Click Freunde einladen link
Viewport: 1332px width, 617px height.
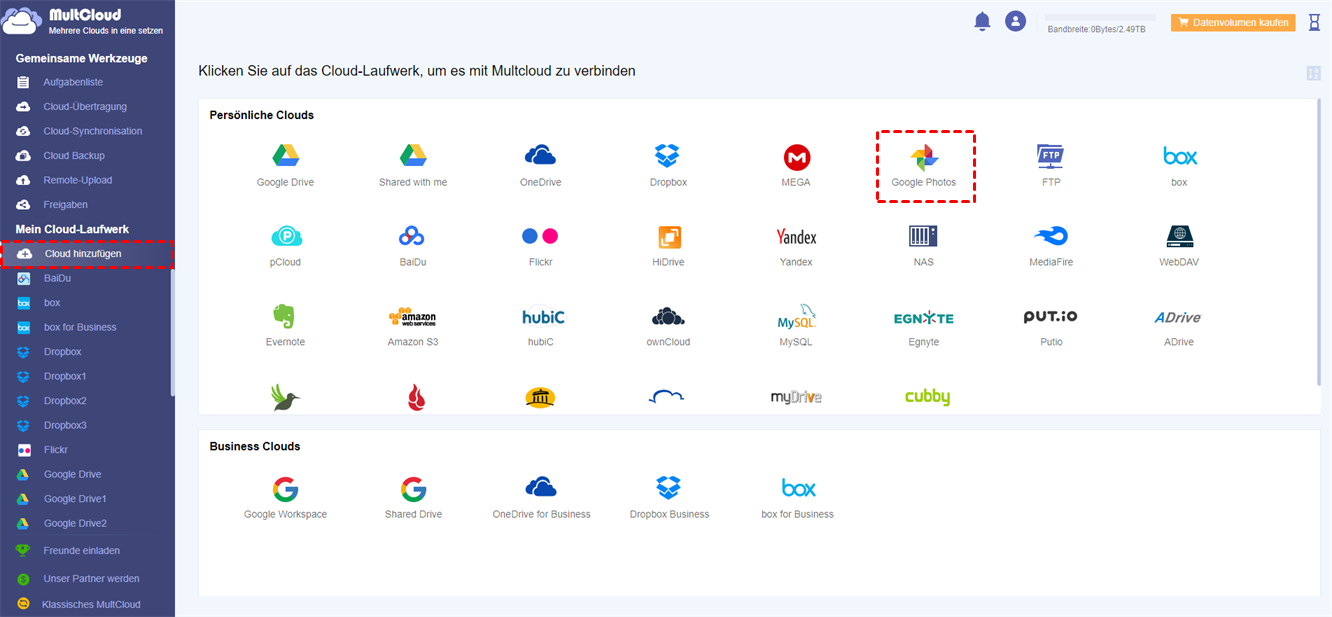click(82, 550)
